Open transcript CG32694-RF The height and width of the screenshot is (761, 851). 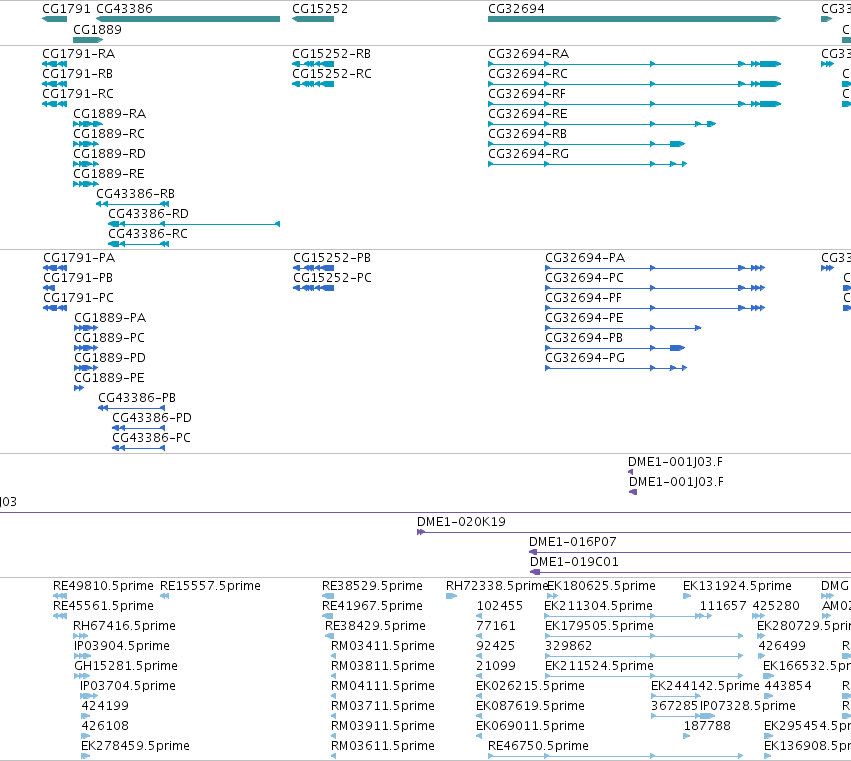pos(527,94)
